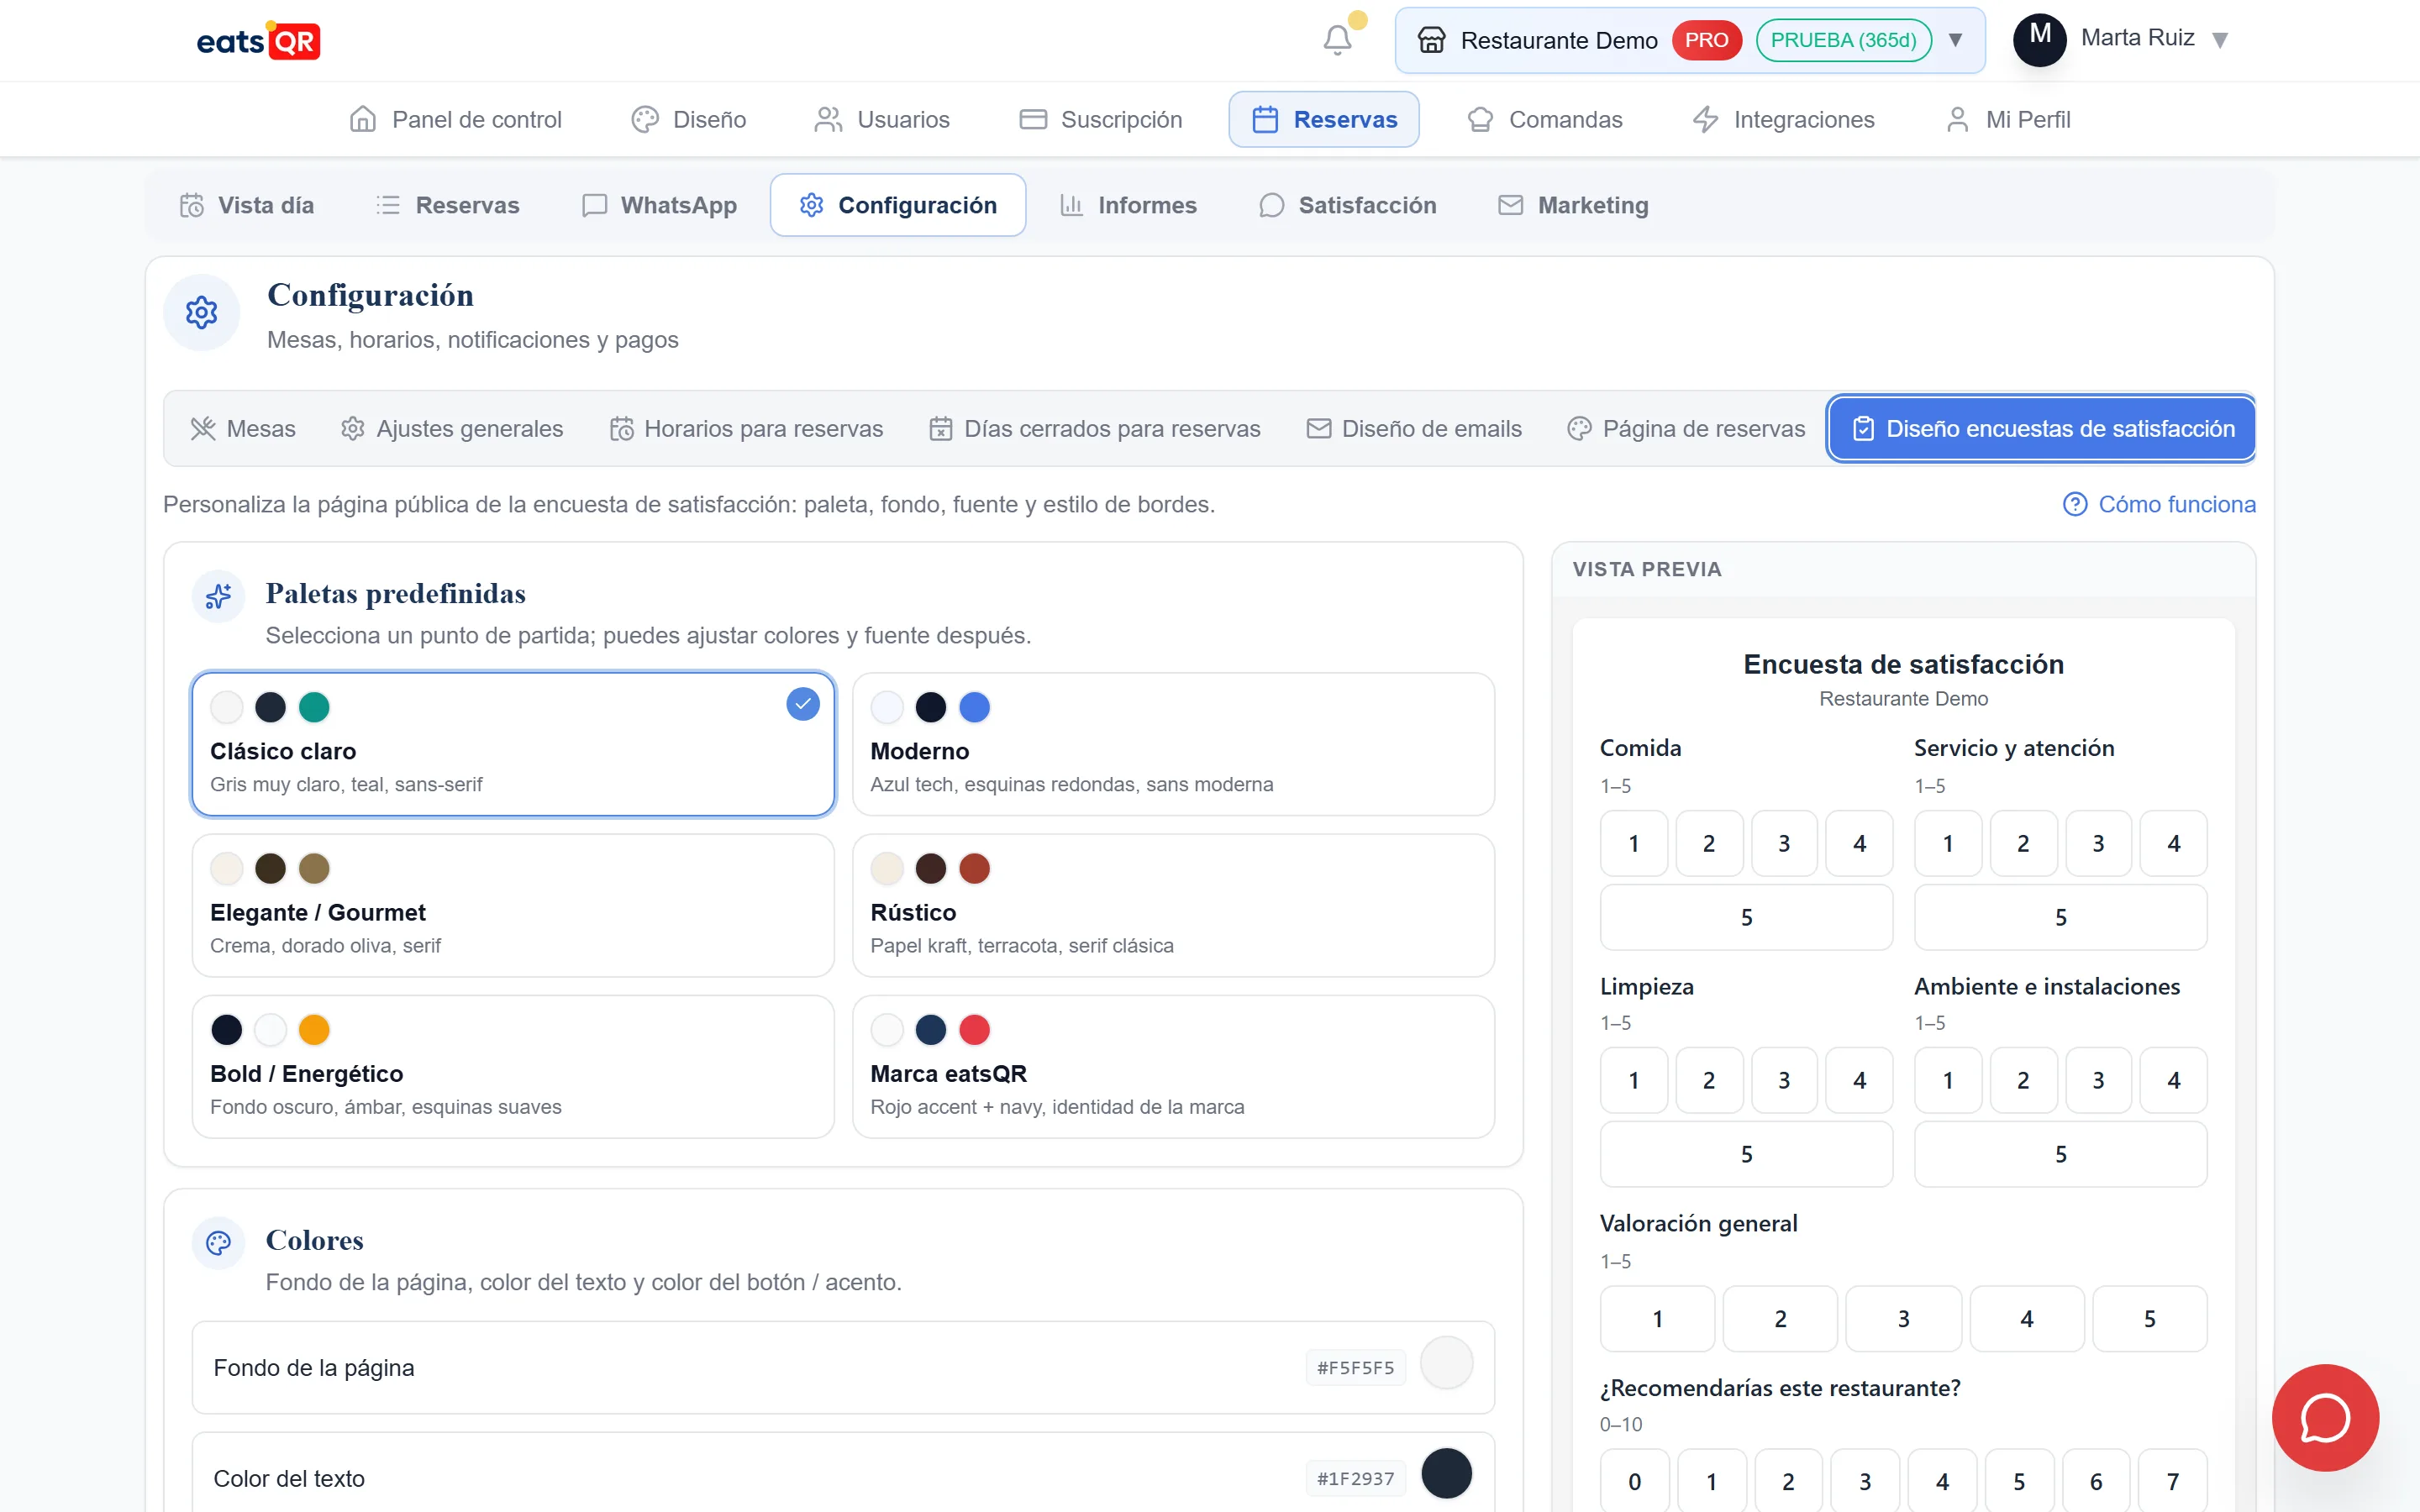This screenshot has width=2420, height=1512.
Task: Click the eatsQR logo
Action: tap(258, 41)
